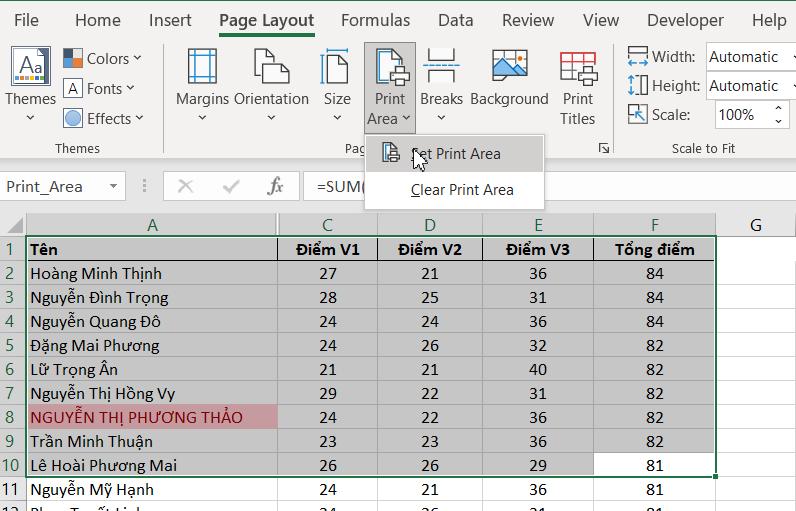
Task: Choose Clear Print Area
Action: pos(454,190)
